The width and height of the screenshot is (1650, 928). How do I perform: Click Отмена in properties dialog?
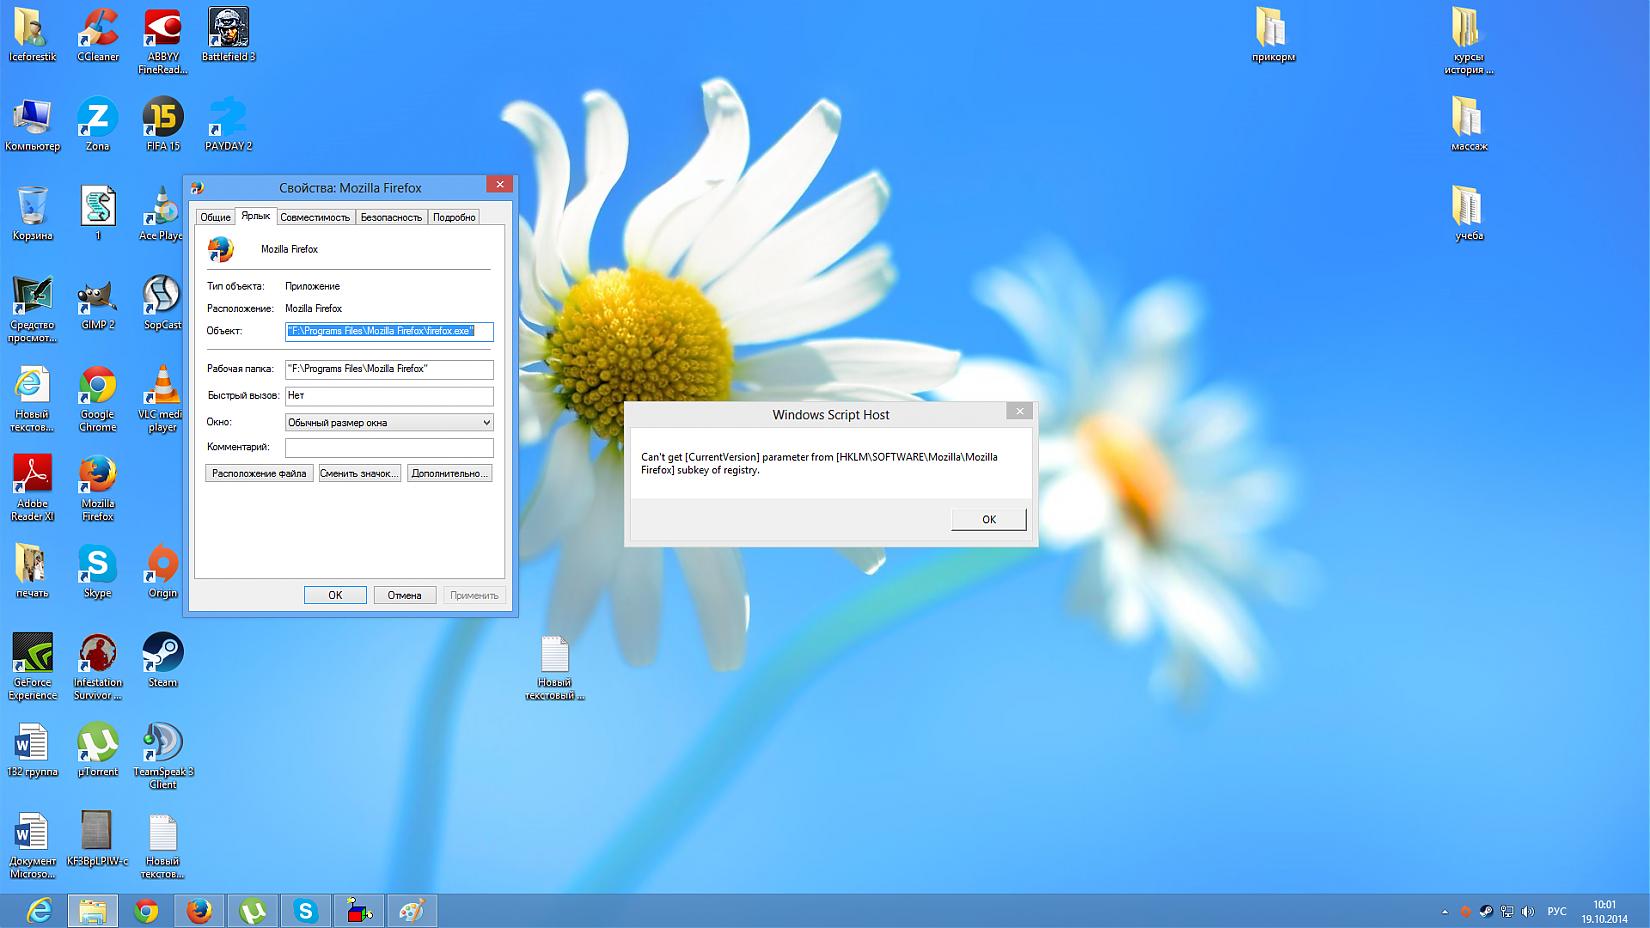(x=404, y=595)
